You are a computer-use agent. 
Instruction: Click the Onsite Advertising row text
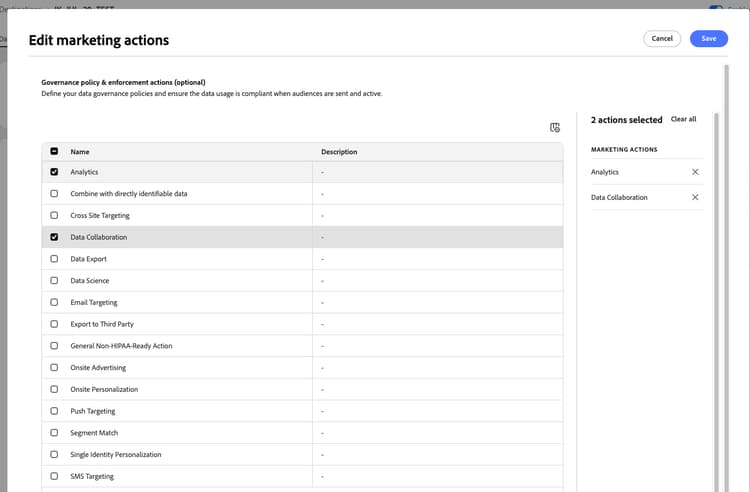click(98, 368)
